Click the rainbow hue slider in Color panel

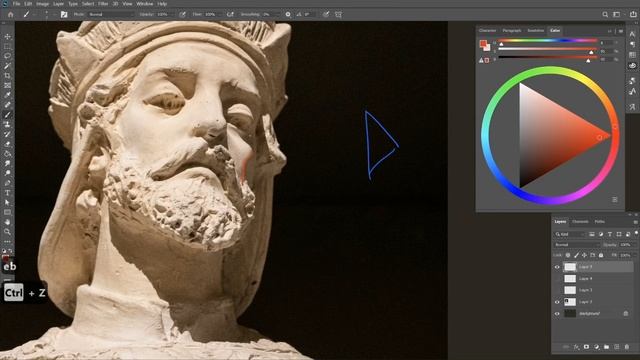click(x=548, y=41)
